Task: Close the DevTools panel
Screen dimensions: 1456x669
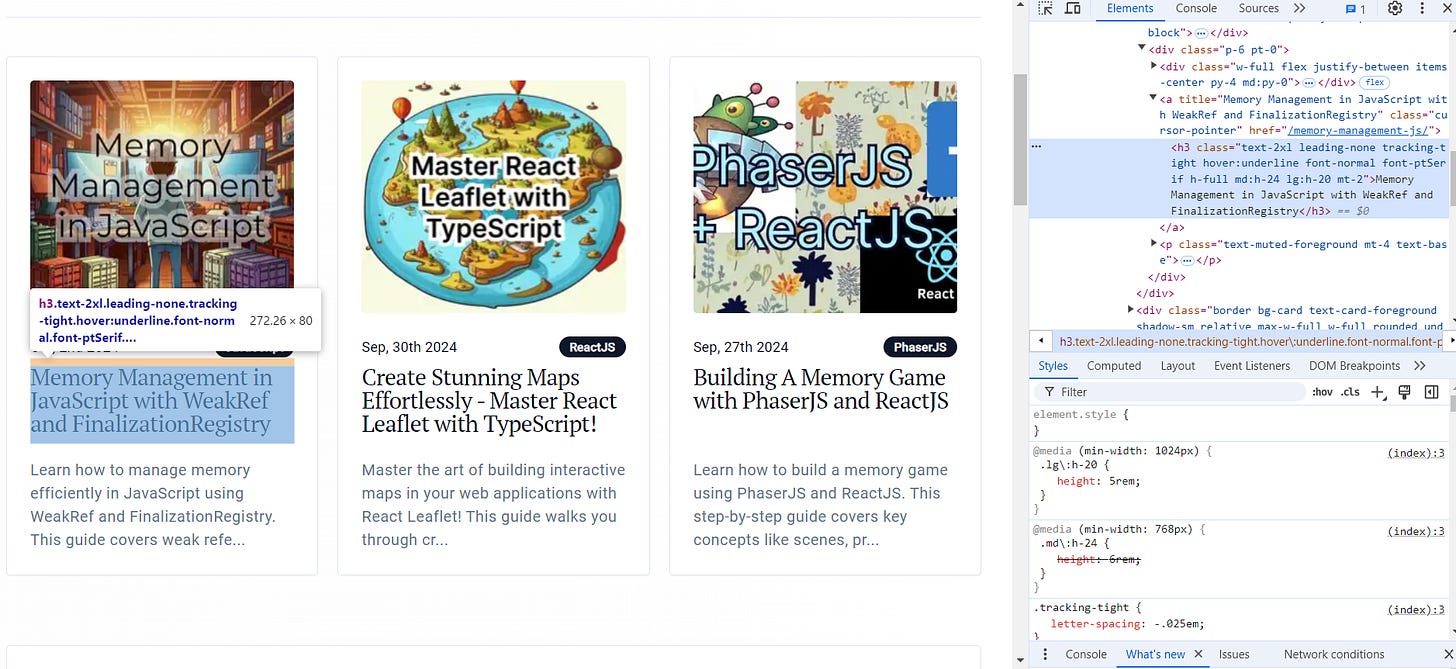Action: [x=1447, y=9]
